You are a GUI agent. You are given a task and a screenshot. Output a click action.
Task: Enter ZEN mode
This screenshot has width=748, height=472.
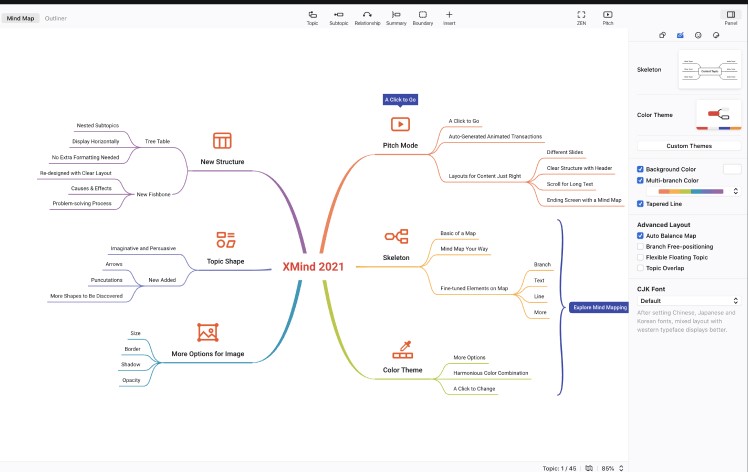581,18
